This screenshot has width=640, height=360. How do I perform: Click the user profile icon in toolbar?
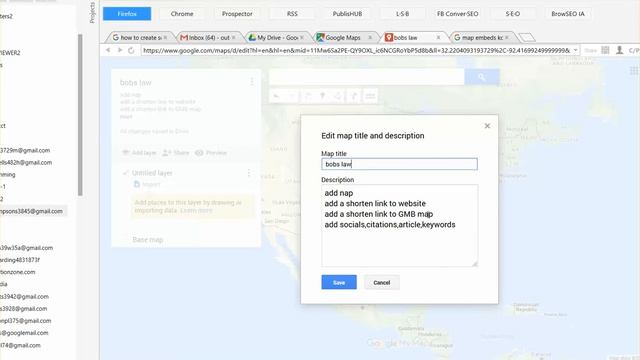coord(619,50)
